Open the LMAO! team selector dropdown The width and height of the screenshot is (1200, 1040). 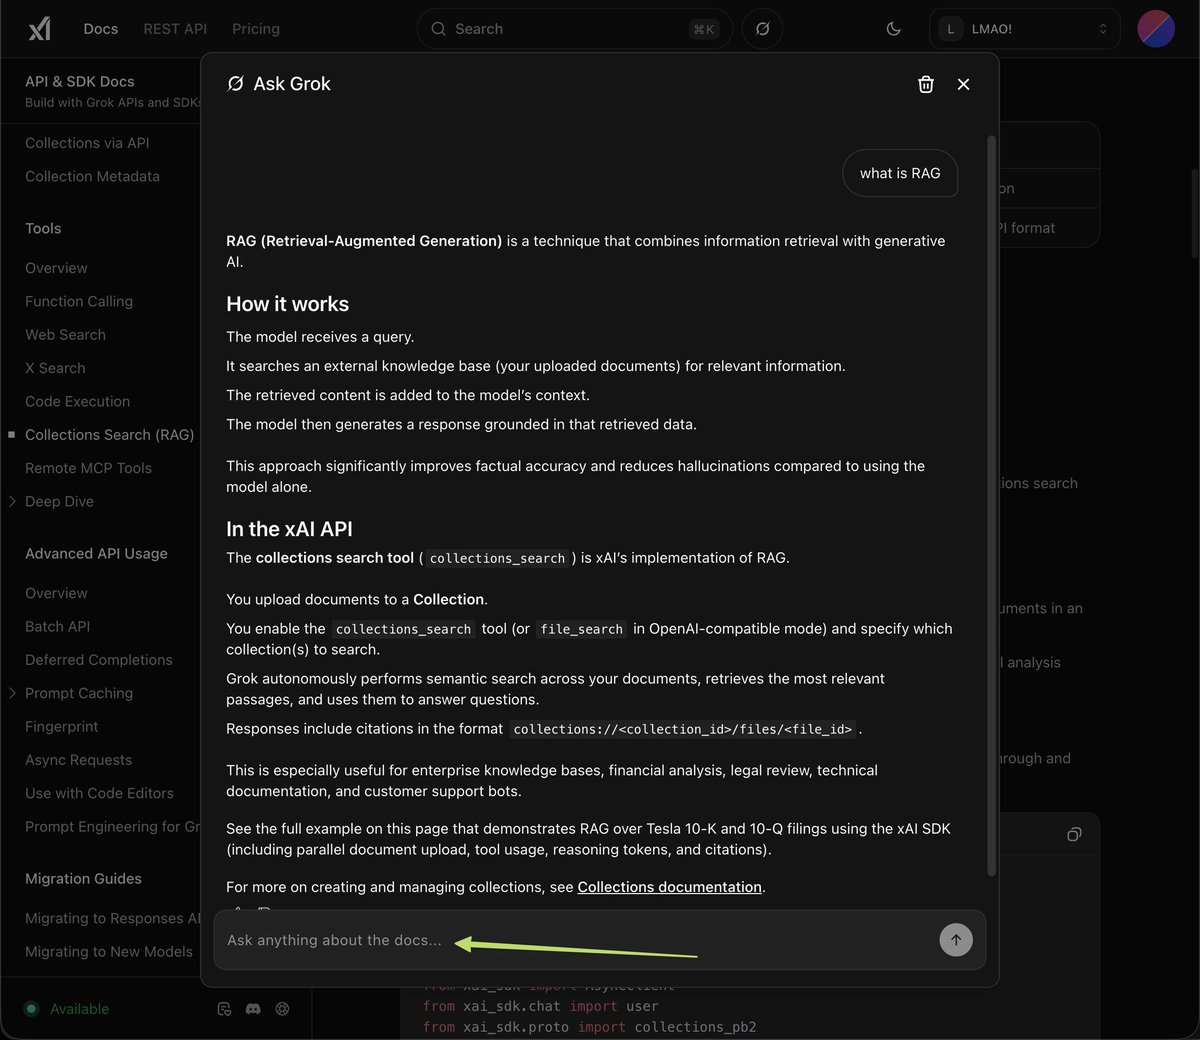[x=1024, y=29]
